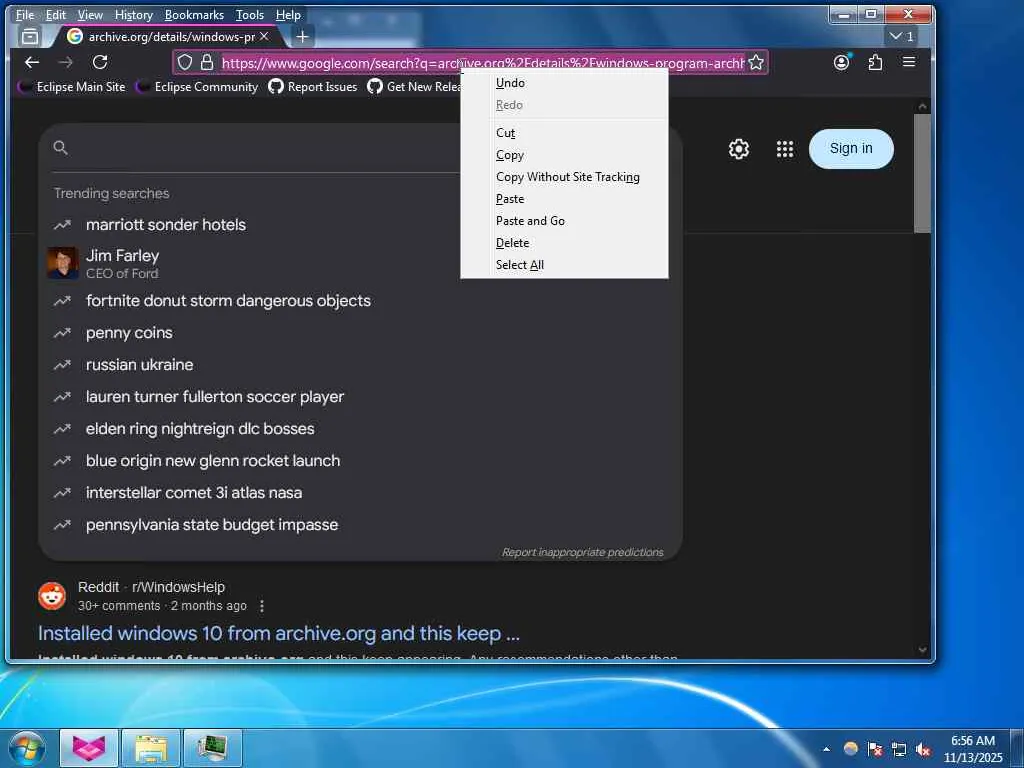Select elden ring nightreign dlc bosses
The height and width of the screenshot is (768, 1024).
[x=200, y=429]
